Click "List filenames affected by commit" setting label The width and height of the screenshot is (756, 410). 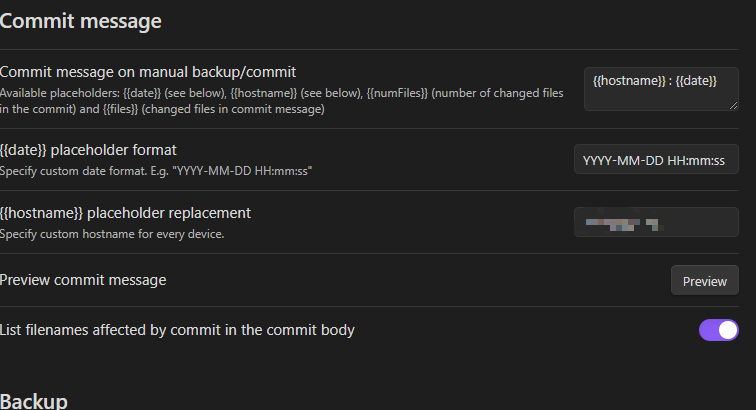coord(177,329)
